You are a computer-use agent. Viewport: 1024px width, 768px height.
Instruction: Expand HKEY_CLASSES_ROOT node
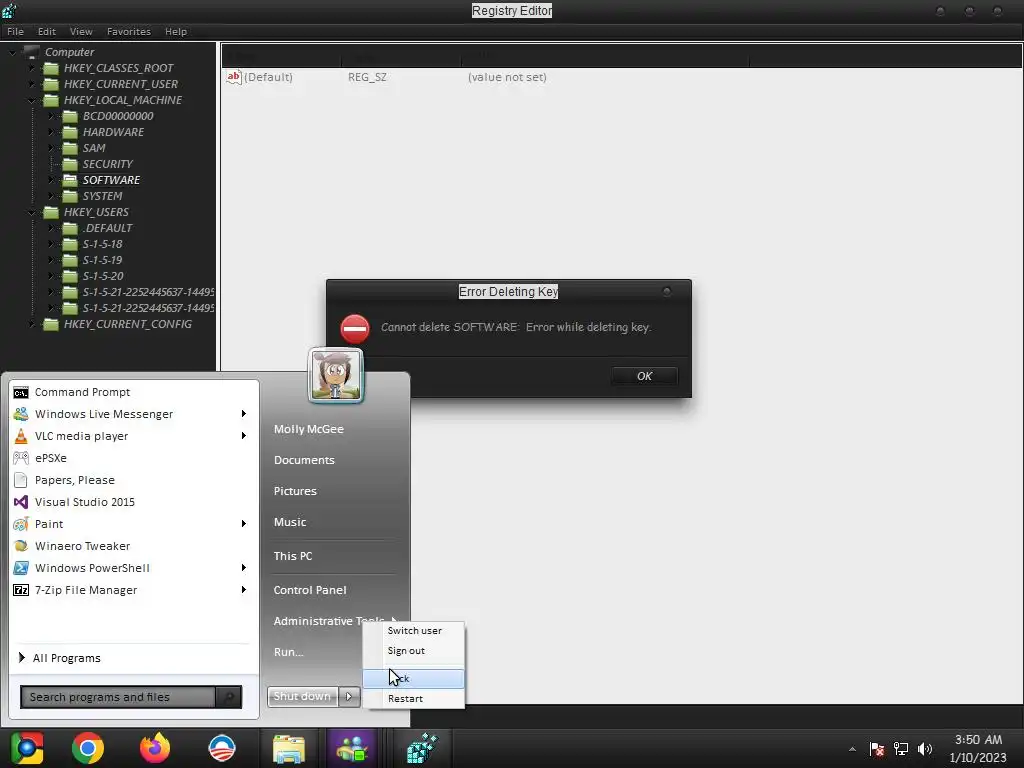(x=31, y=68)
